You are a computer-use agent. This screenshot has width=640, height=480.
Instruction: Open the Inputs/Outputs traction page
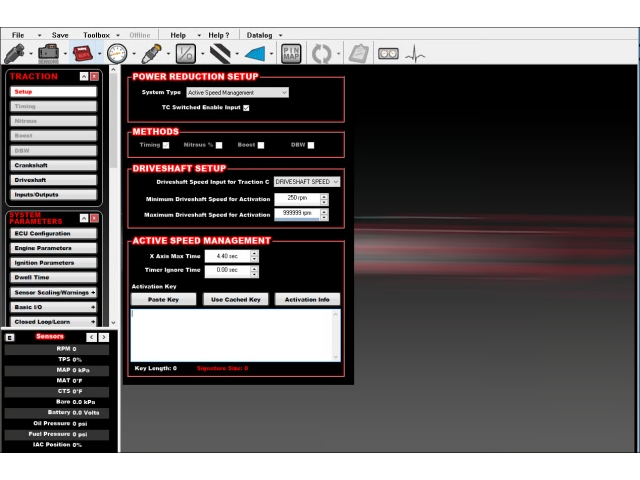(x=53, y=195)
